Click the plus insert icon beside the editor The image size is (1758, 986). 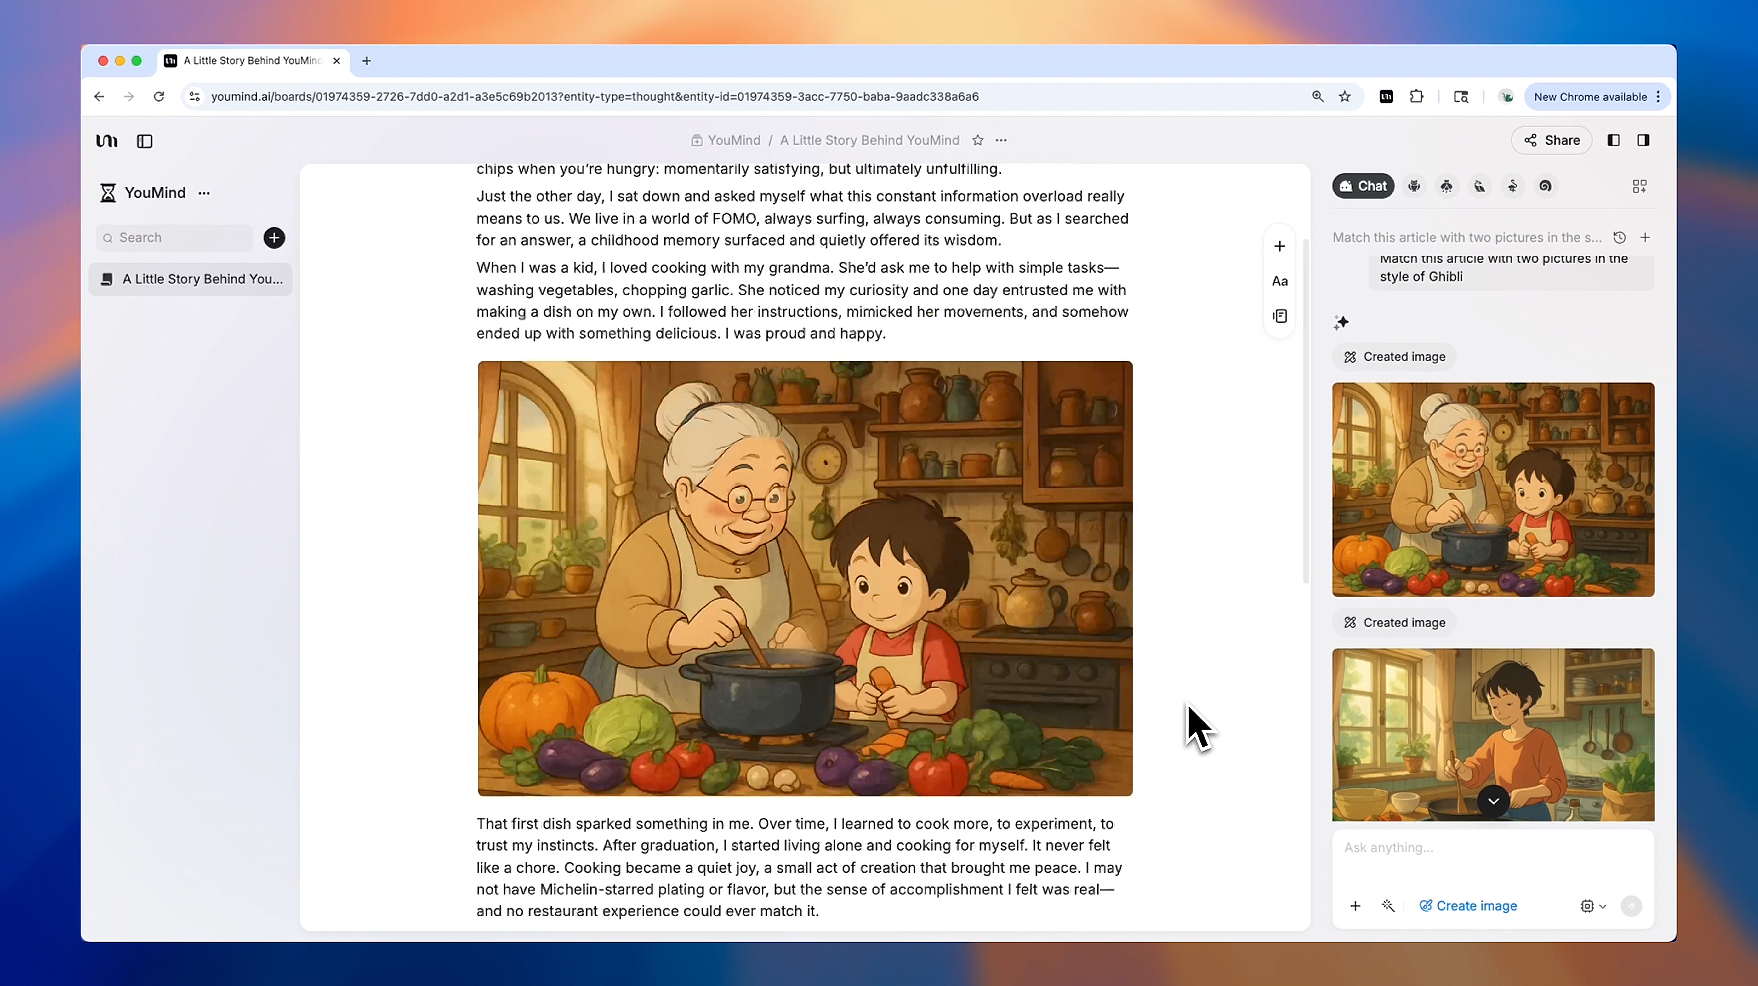(x=1280, y=246)
